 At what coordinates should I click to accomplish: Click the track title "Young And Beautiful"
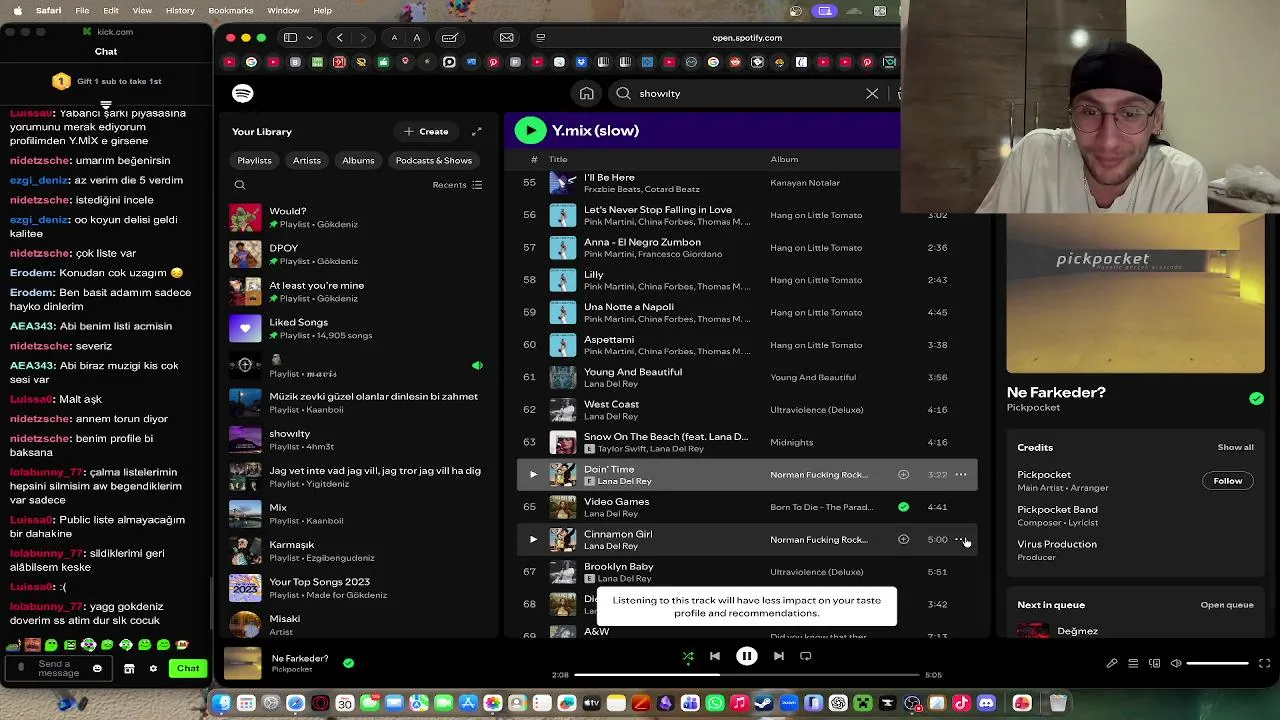coord(633,372)
